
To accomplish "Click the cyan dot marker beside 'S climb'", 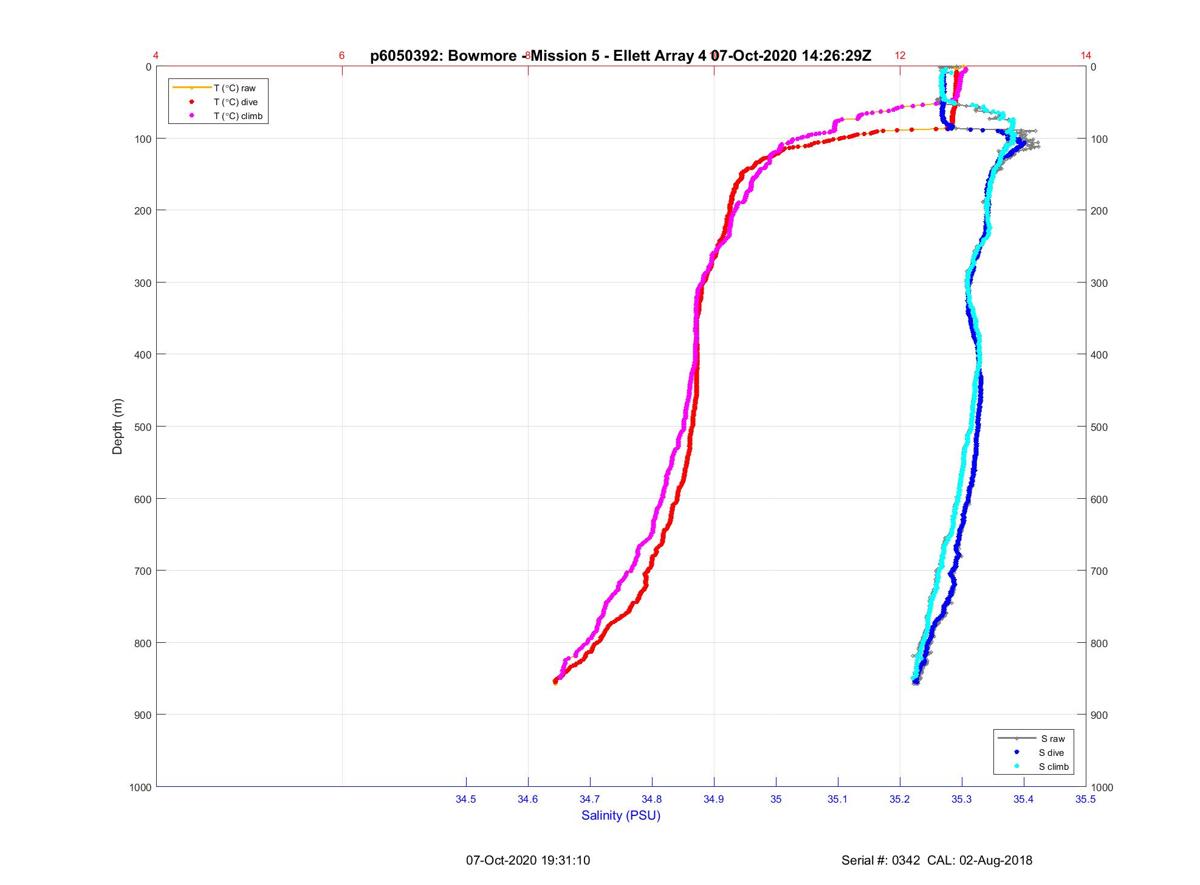I will point(1016,766).
